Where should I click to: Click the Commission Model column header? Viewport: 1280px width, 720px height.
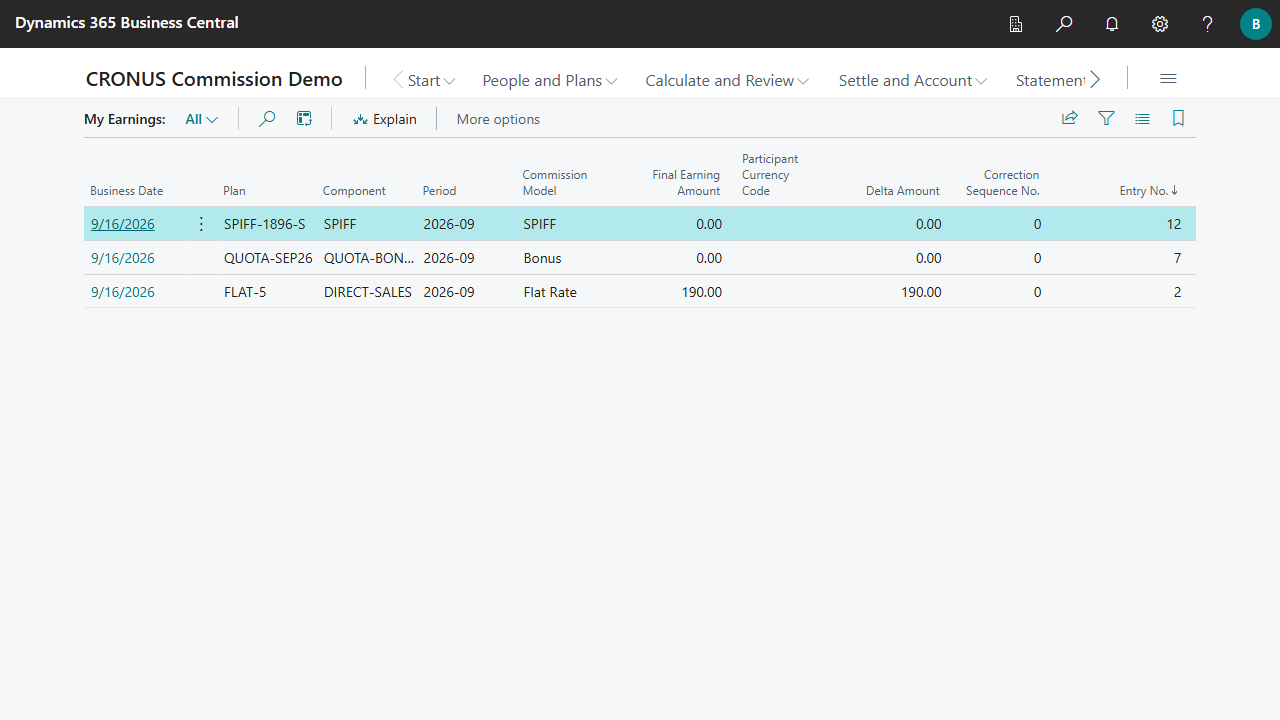(555, 183)
